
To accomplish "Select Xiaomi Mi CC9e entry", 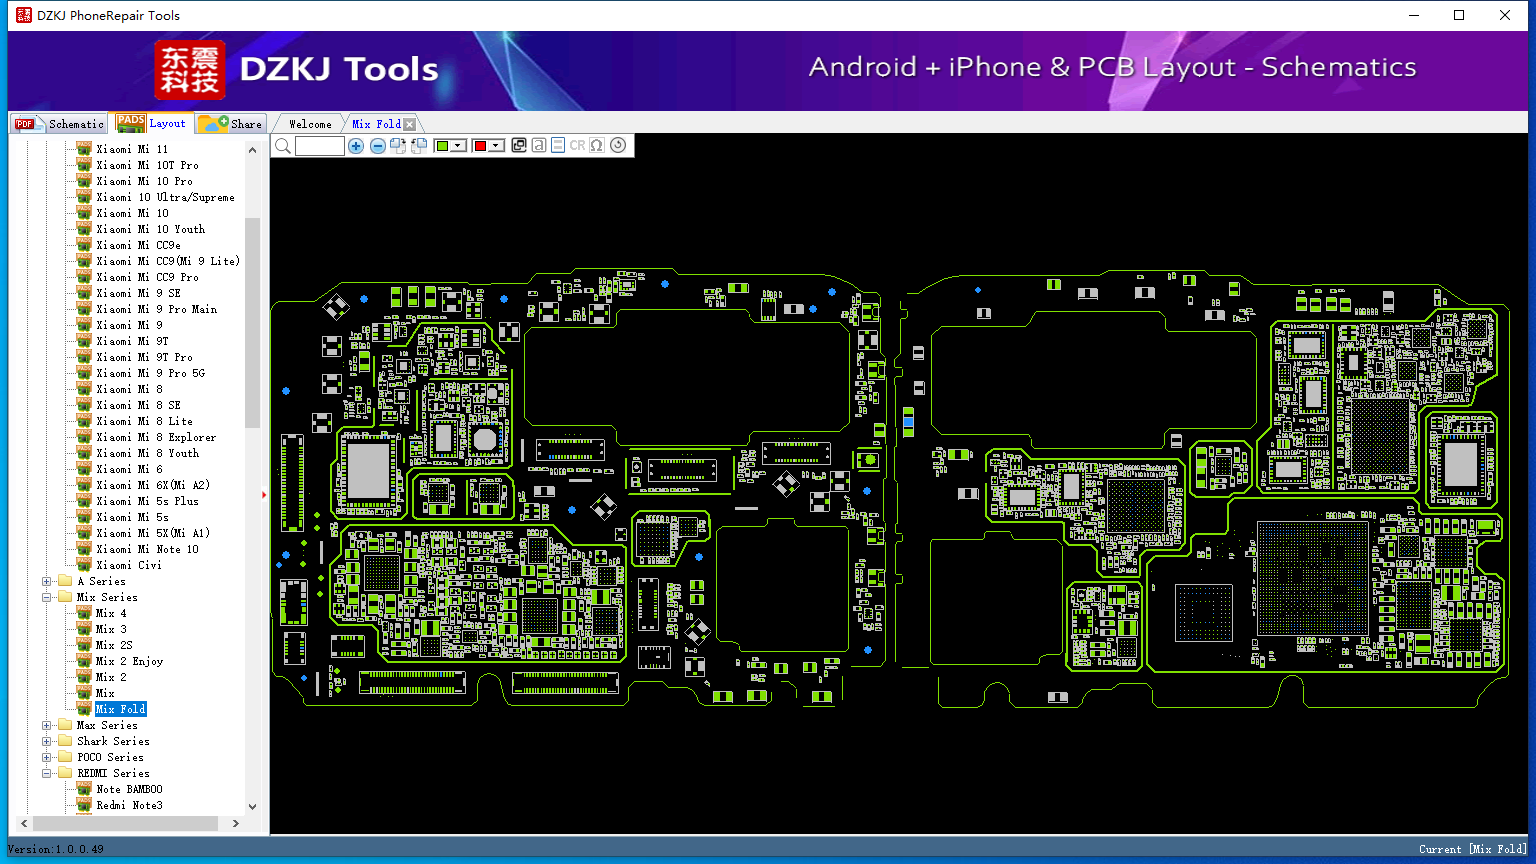I will [138, 245].
